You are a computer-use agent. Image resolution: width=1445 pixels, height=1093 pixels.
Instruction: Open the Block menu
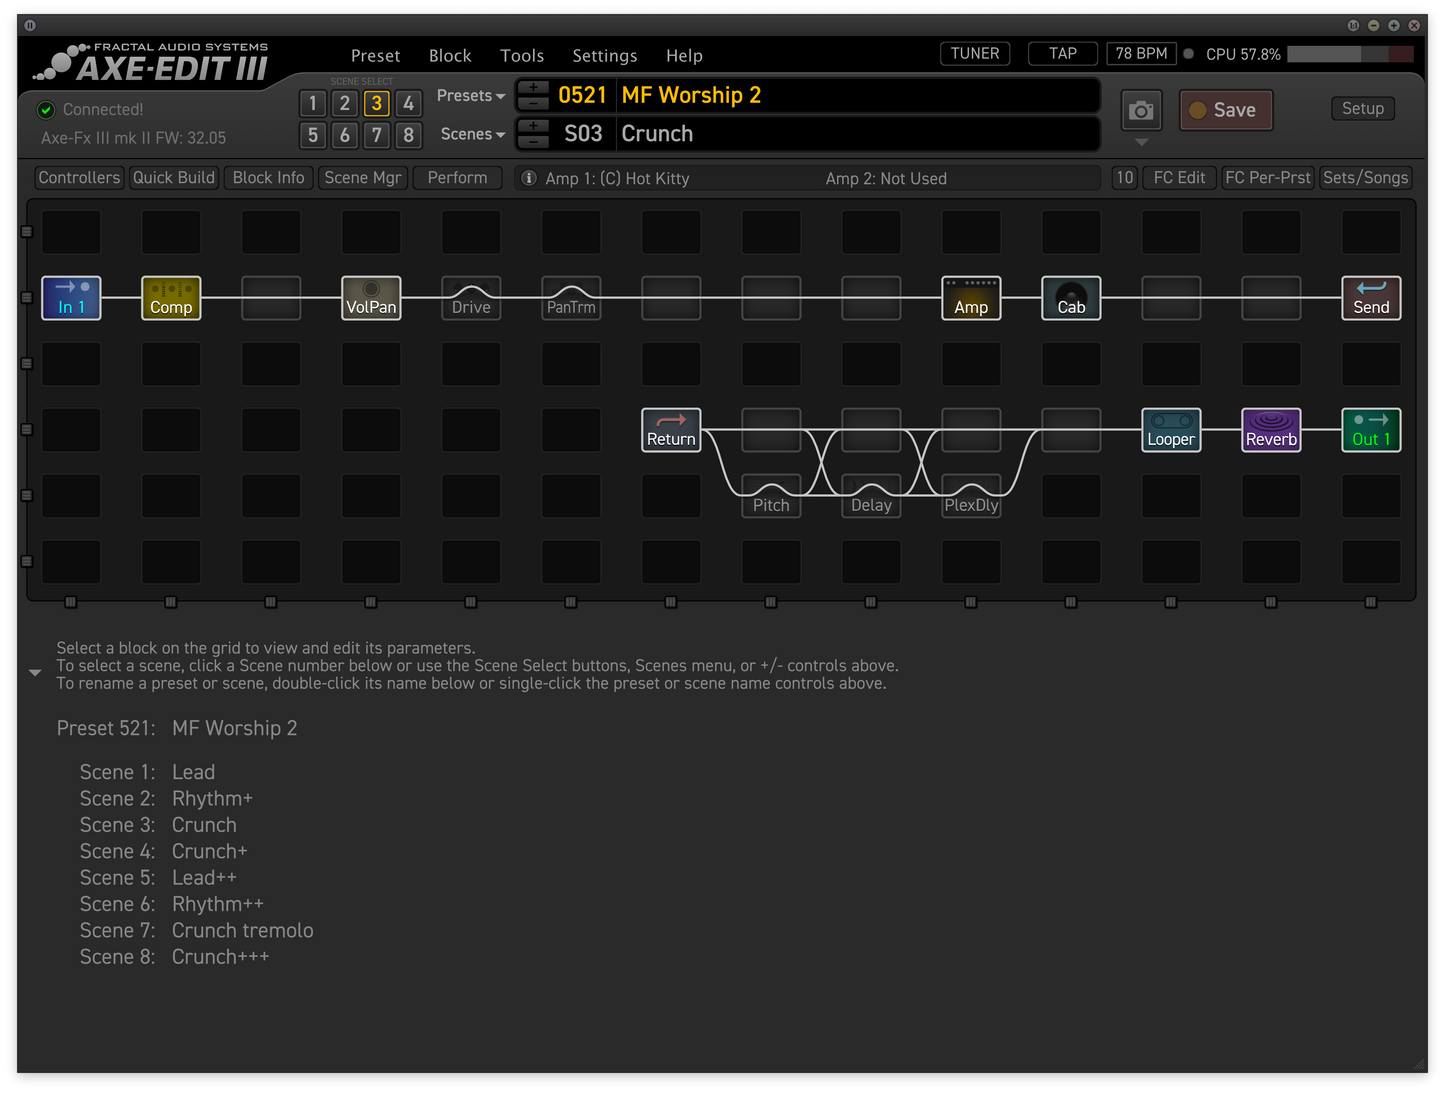[x=450, y=56]
